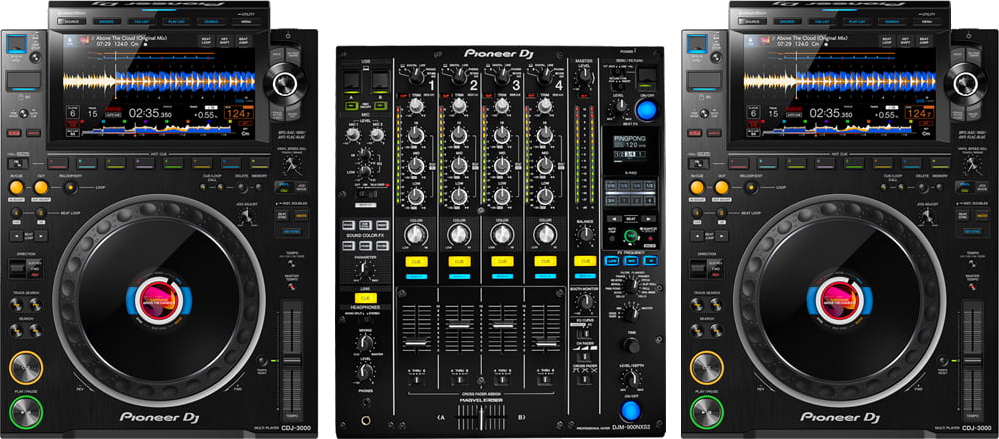This screenshot has height=439, width=999.
Task: Flip the DIRECTION lever on left CDJ
Action: 17,268
